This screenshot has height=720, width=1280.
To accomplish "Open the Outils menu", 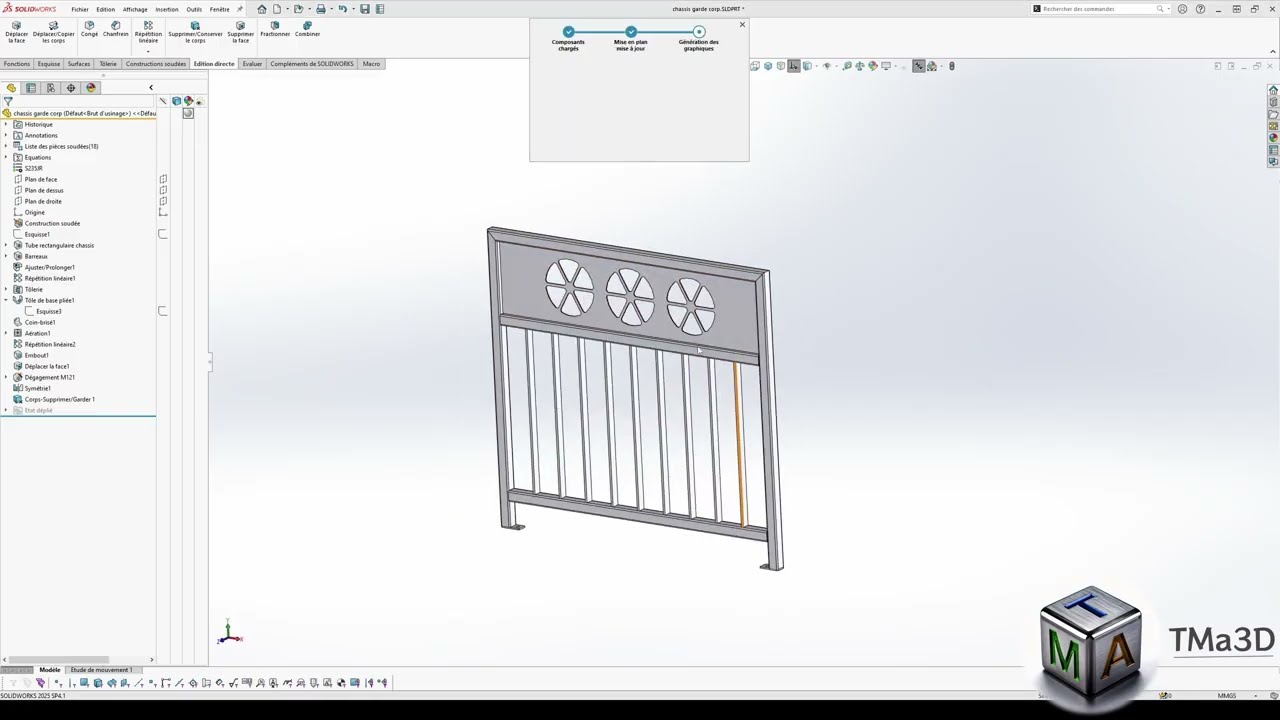I will click(x=194, y=9).
